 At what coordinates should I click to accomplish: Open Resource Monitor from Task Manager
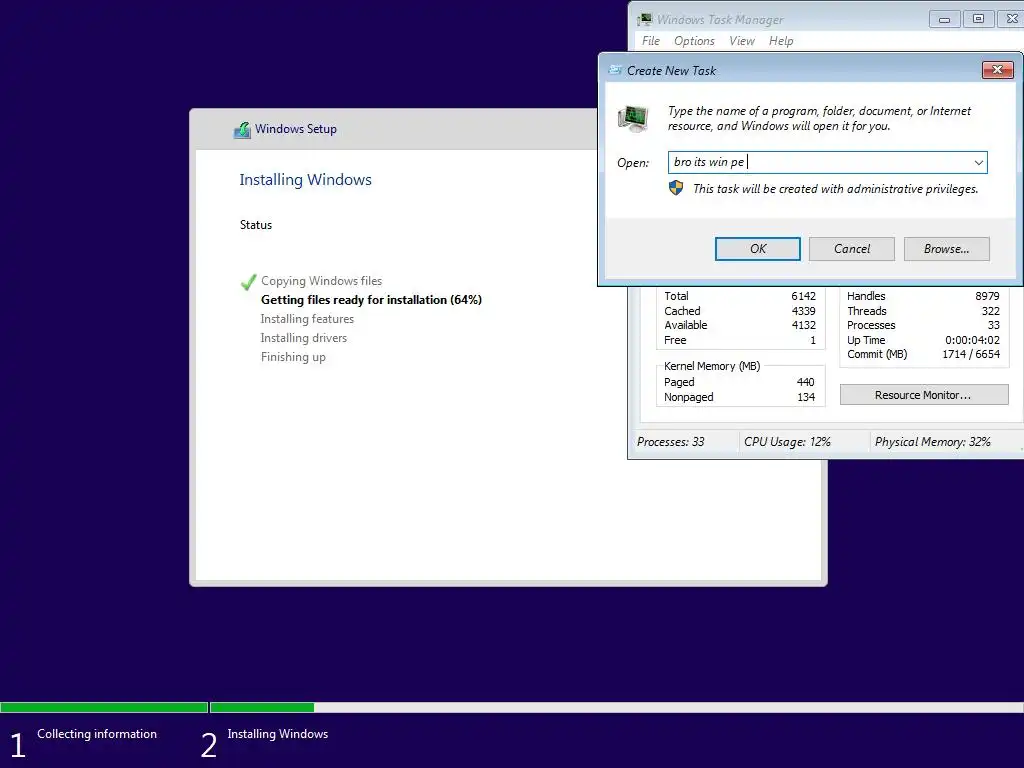924,394
